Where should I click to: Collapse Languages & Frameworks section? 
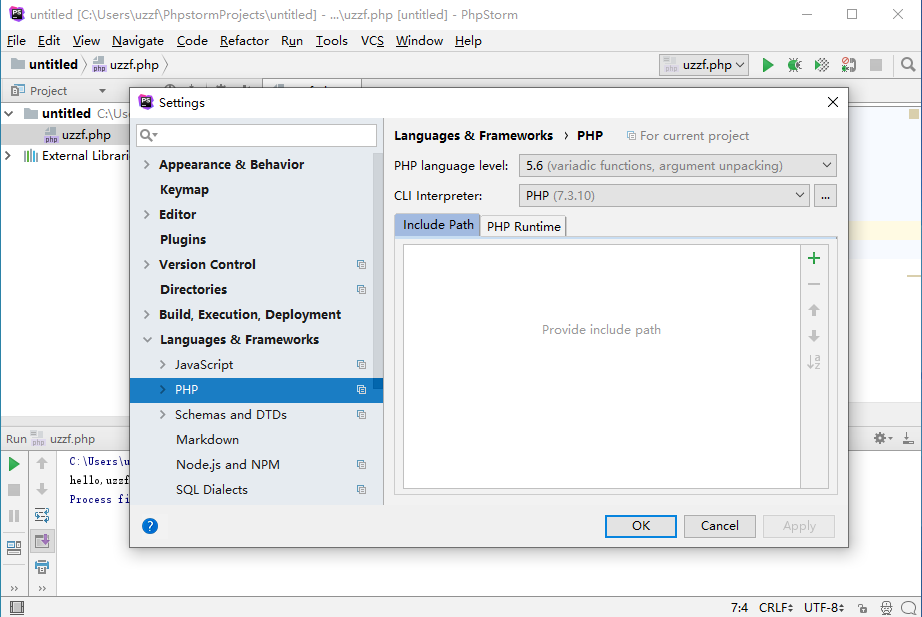point(147,340)
